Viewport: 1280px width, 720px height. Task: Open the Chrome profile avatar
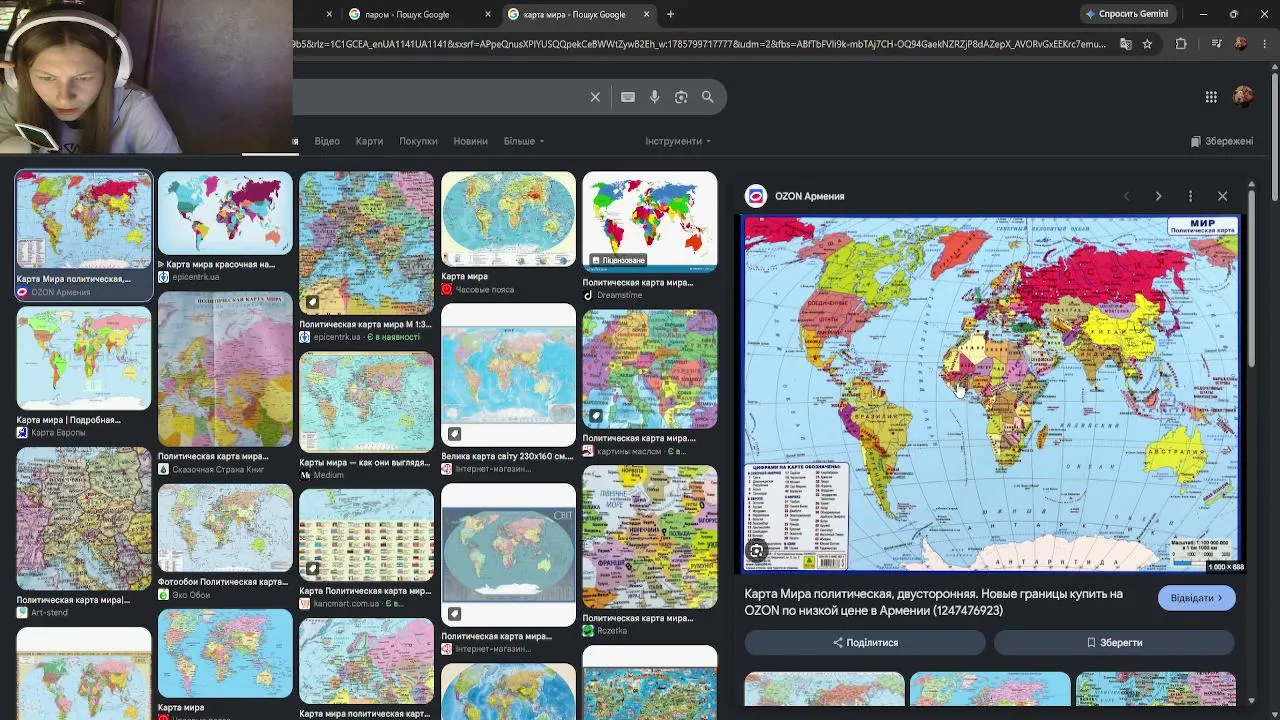tap(1241, 44)
